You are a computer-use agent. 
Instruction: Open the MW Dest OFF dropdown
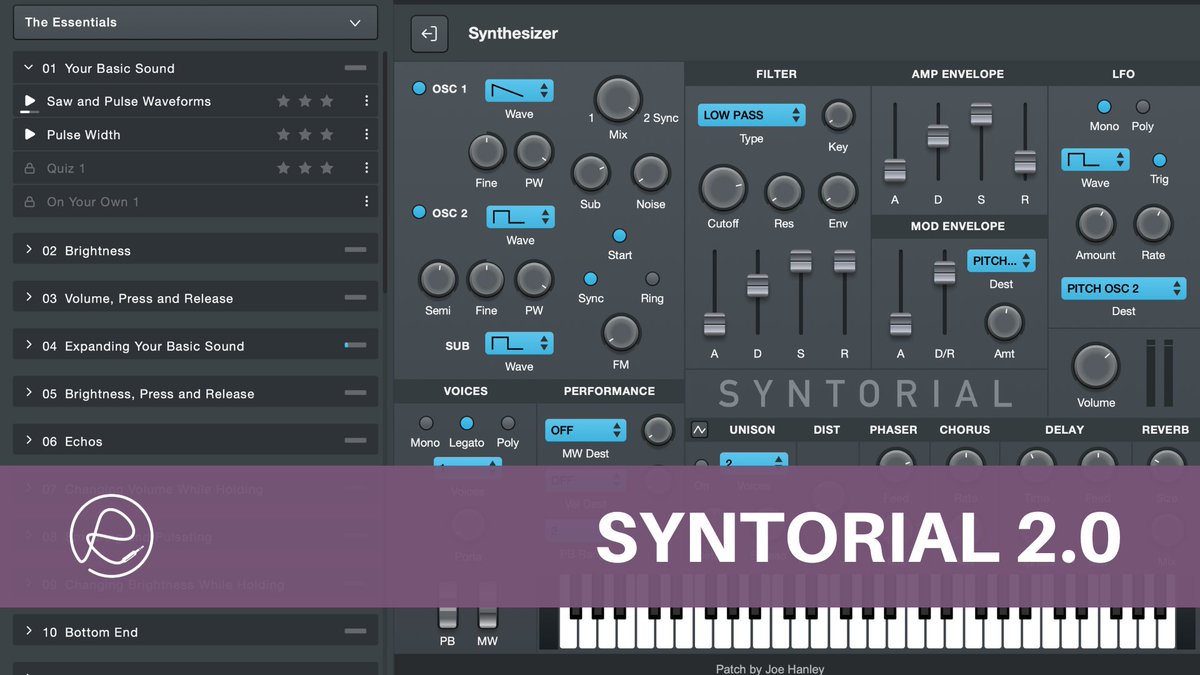[585, 430]
